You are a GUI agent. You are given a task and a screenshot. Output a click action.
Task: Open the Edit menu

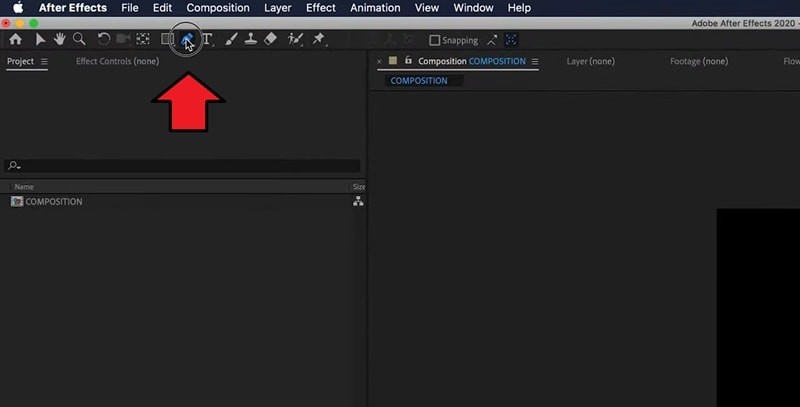162,8
